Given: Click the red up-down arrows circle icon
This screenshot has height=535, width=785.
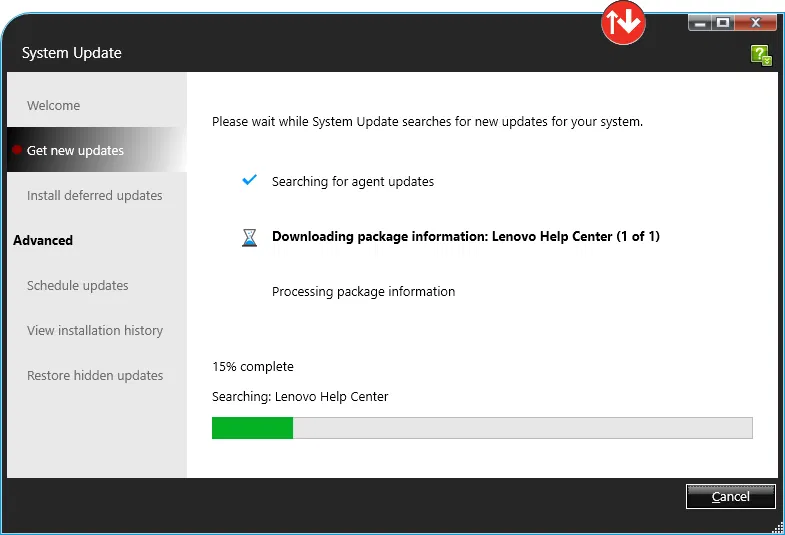Looking at the screenshot, I should click(x=623, y=23).
